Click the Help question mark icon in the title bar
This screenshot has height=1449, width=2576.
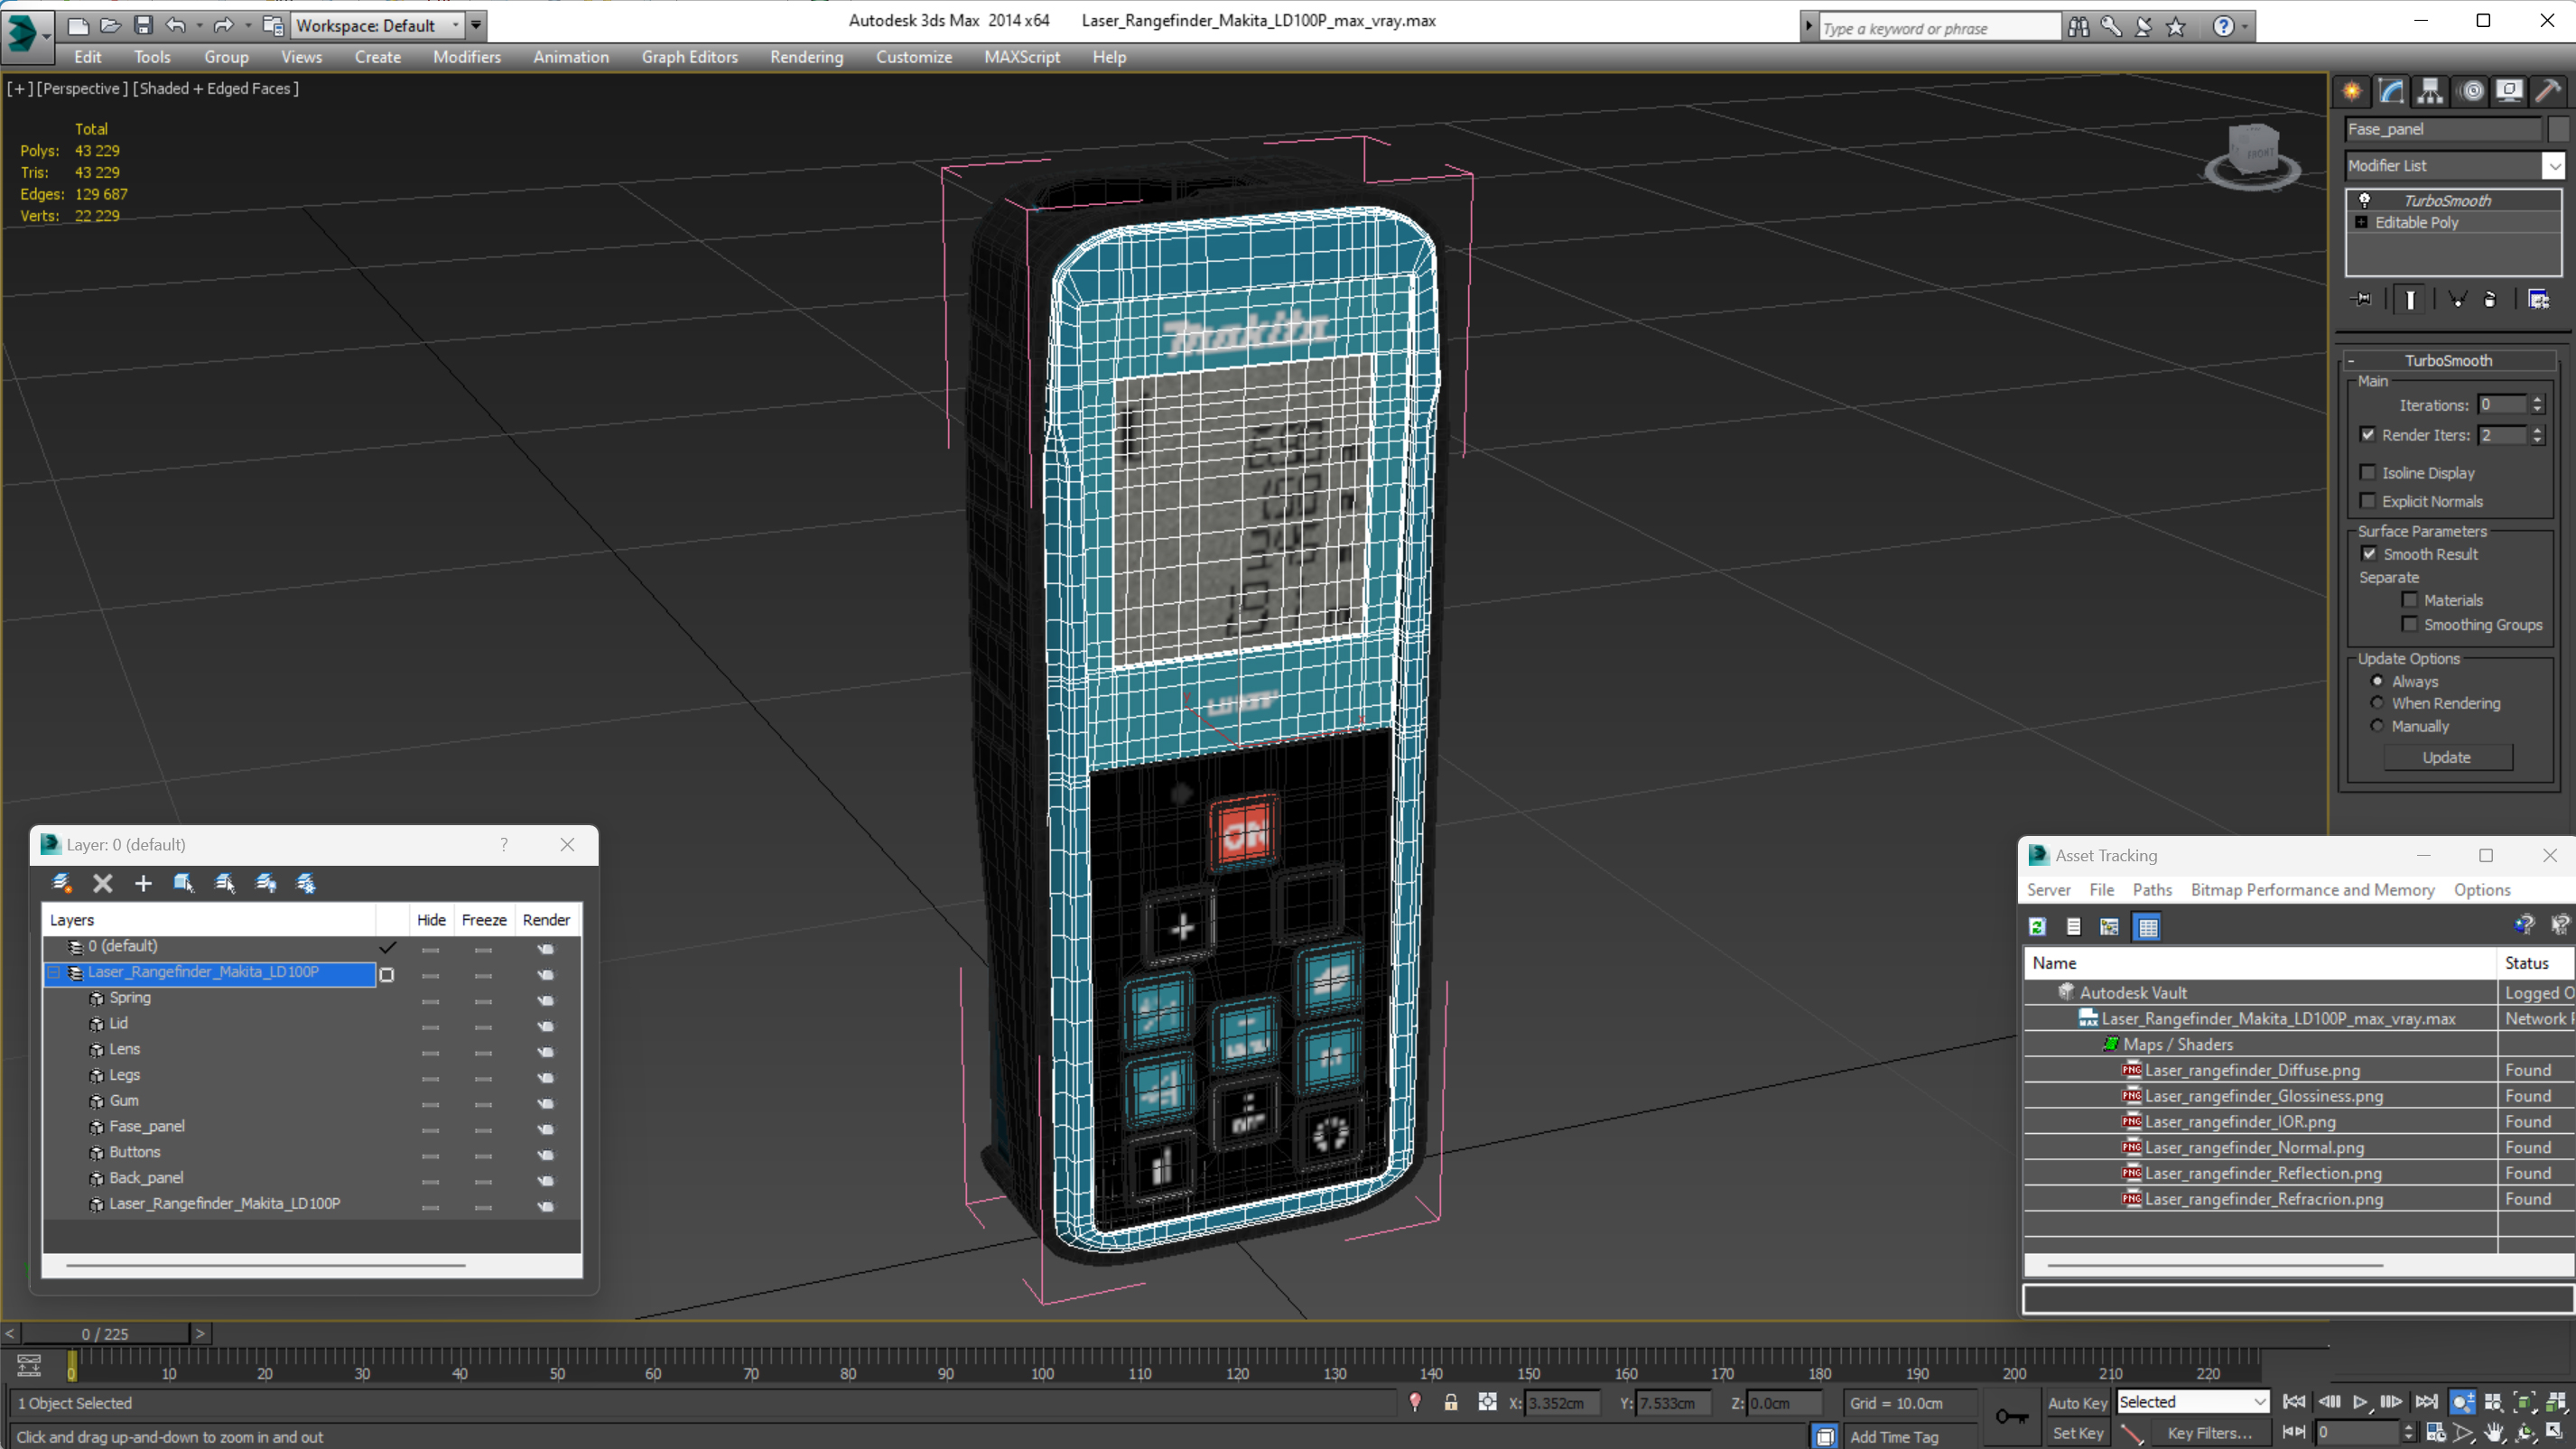[x=2222, y=26]
